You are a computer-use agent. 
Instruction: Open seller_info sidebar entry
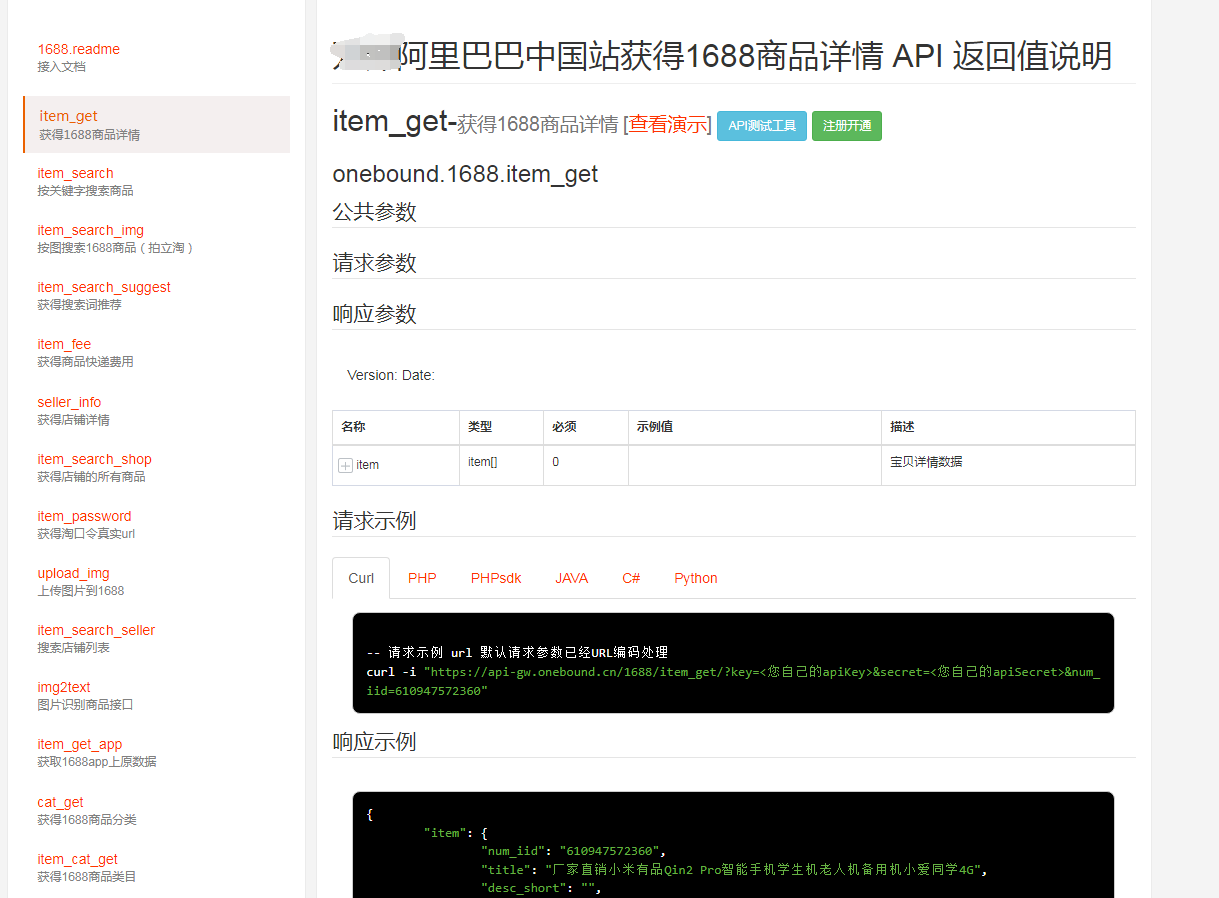pyautogui.click(x=69, y=402)
